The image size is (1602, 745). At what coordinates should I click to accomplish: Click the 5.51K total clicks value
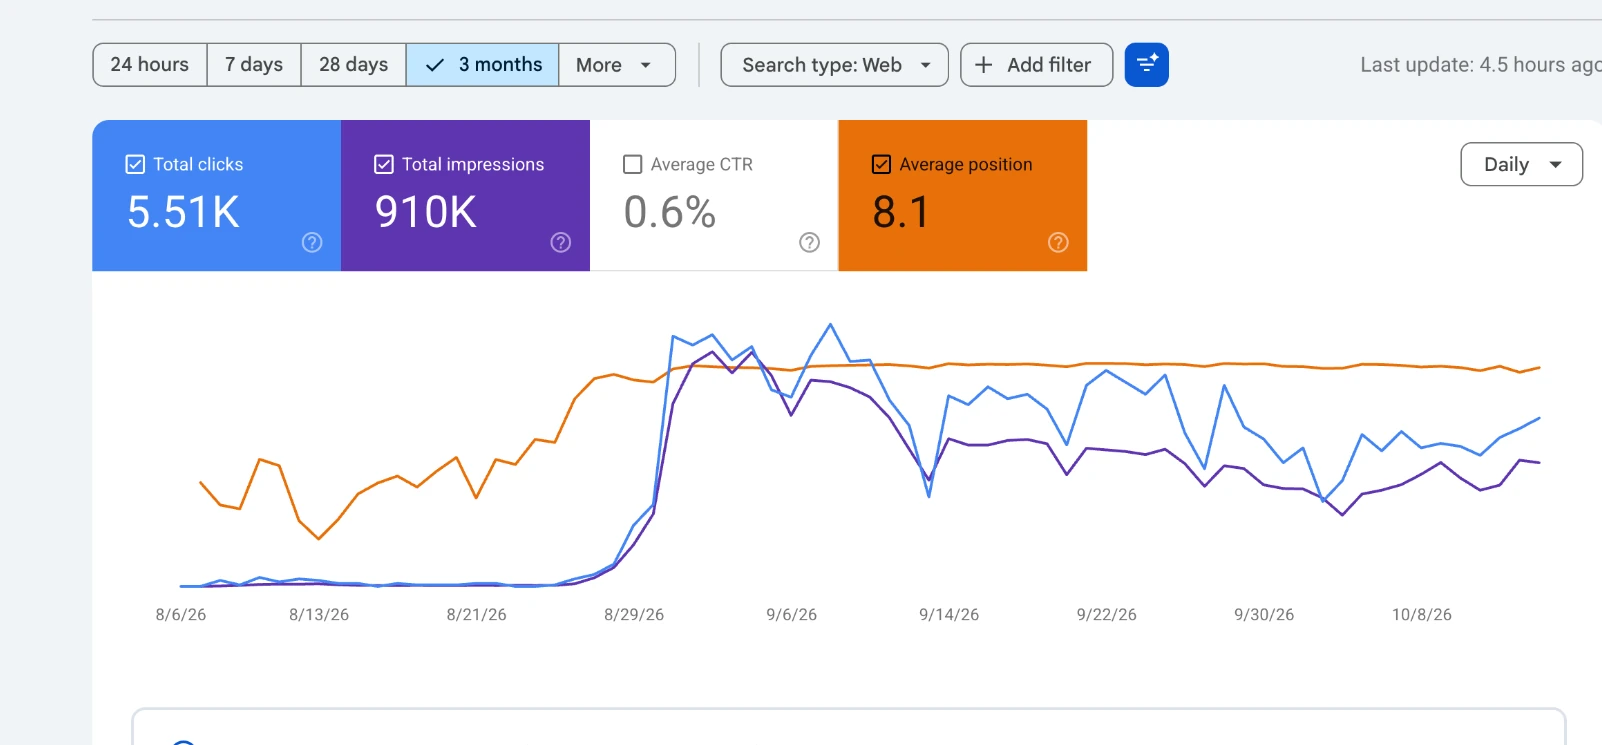(x=183, y=212)
